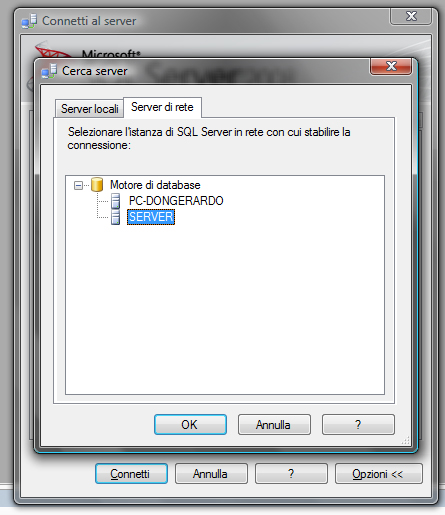
Task: Collapse options with Opzioni << button
Action: coord(379,474)
